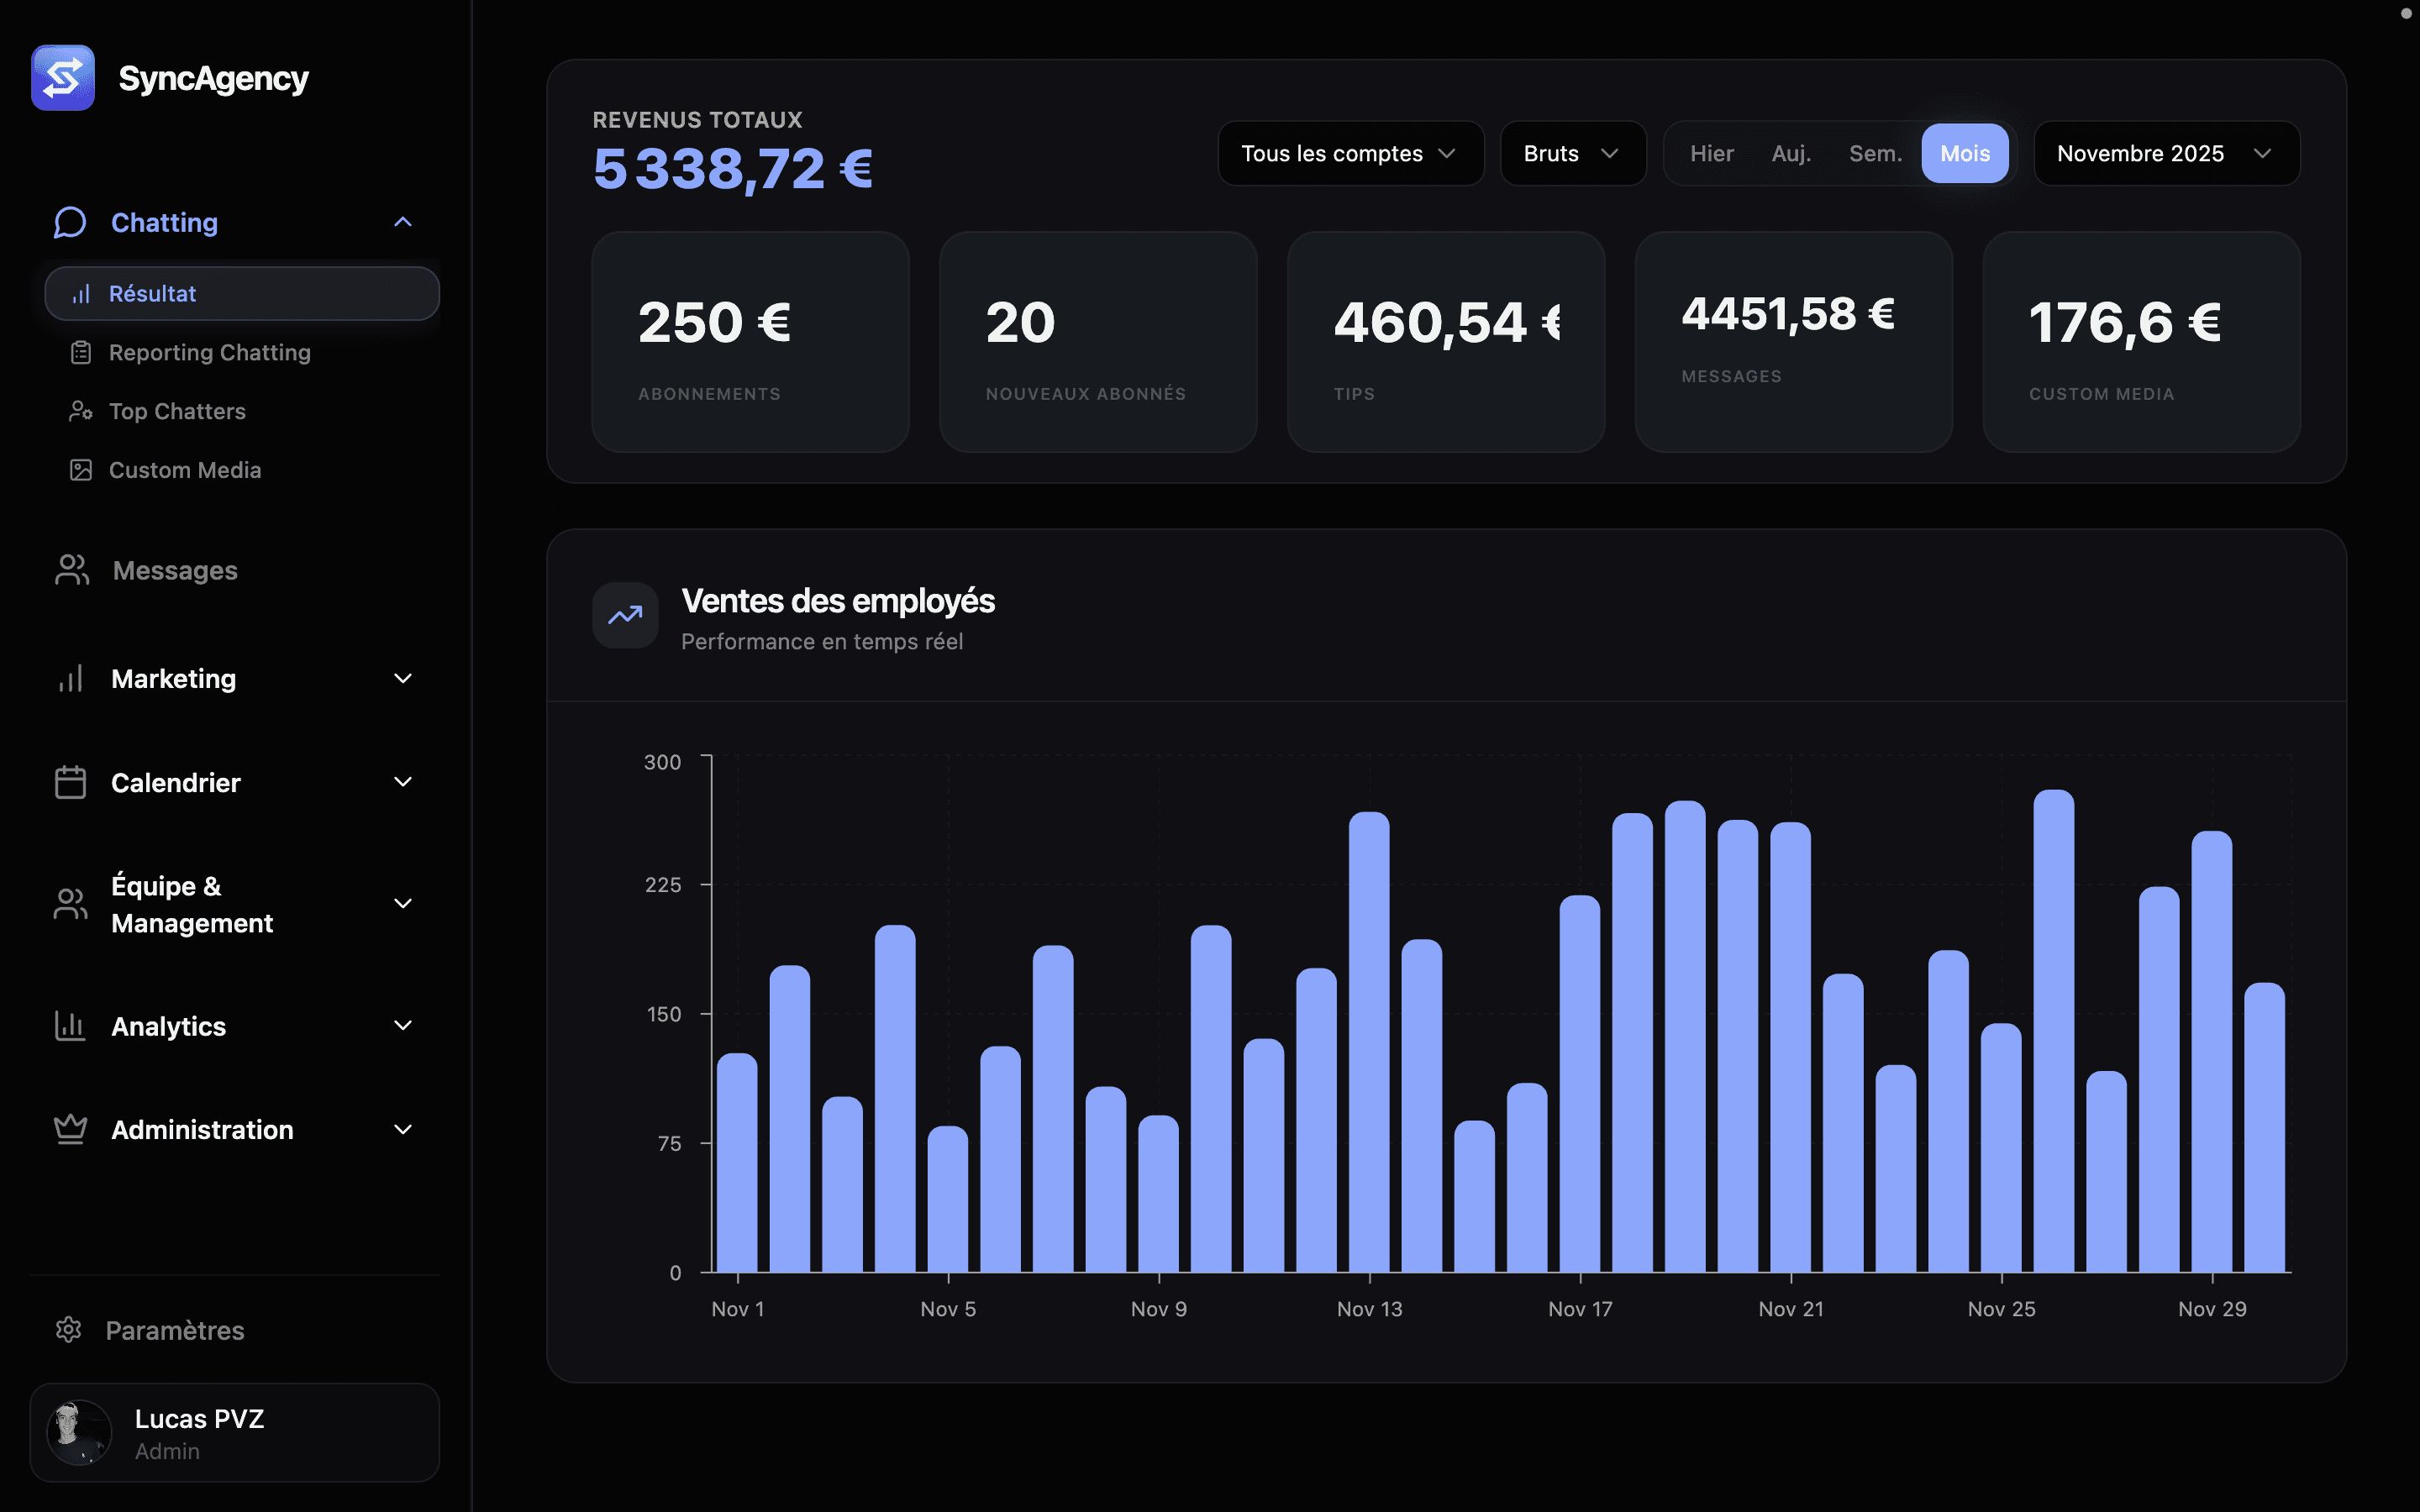Click the Chatting speech bubble icon

[70, 222]
